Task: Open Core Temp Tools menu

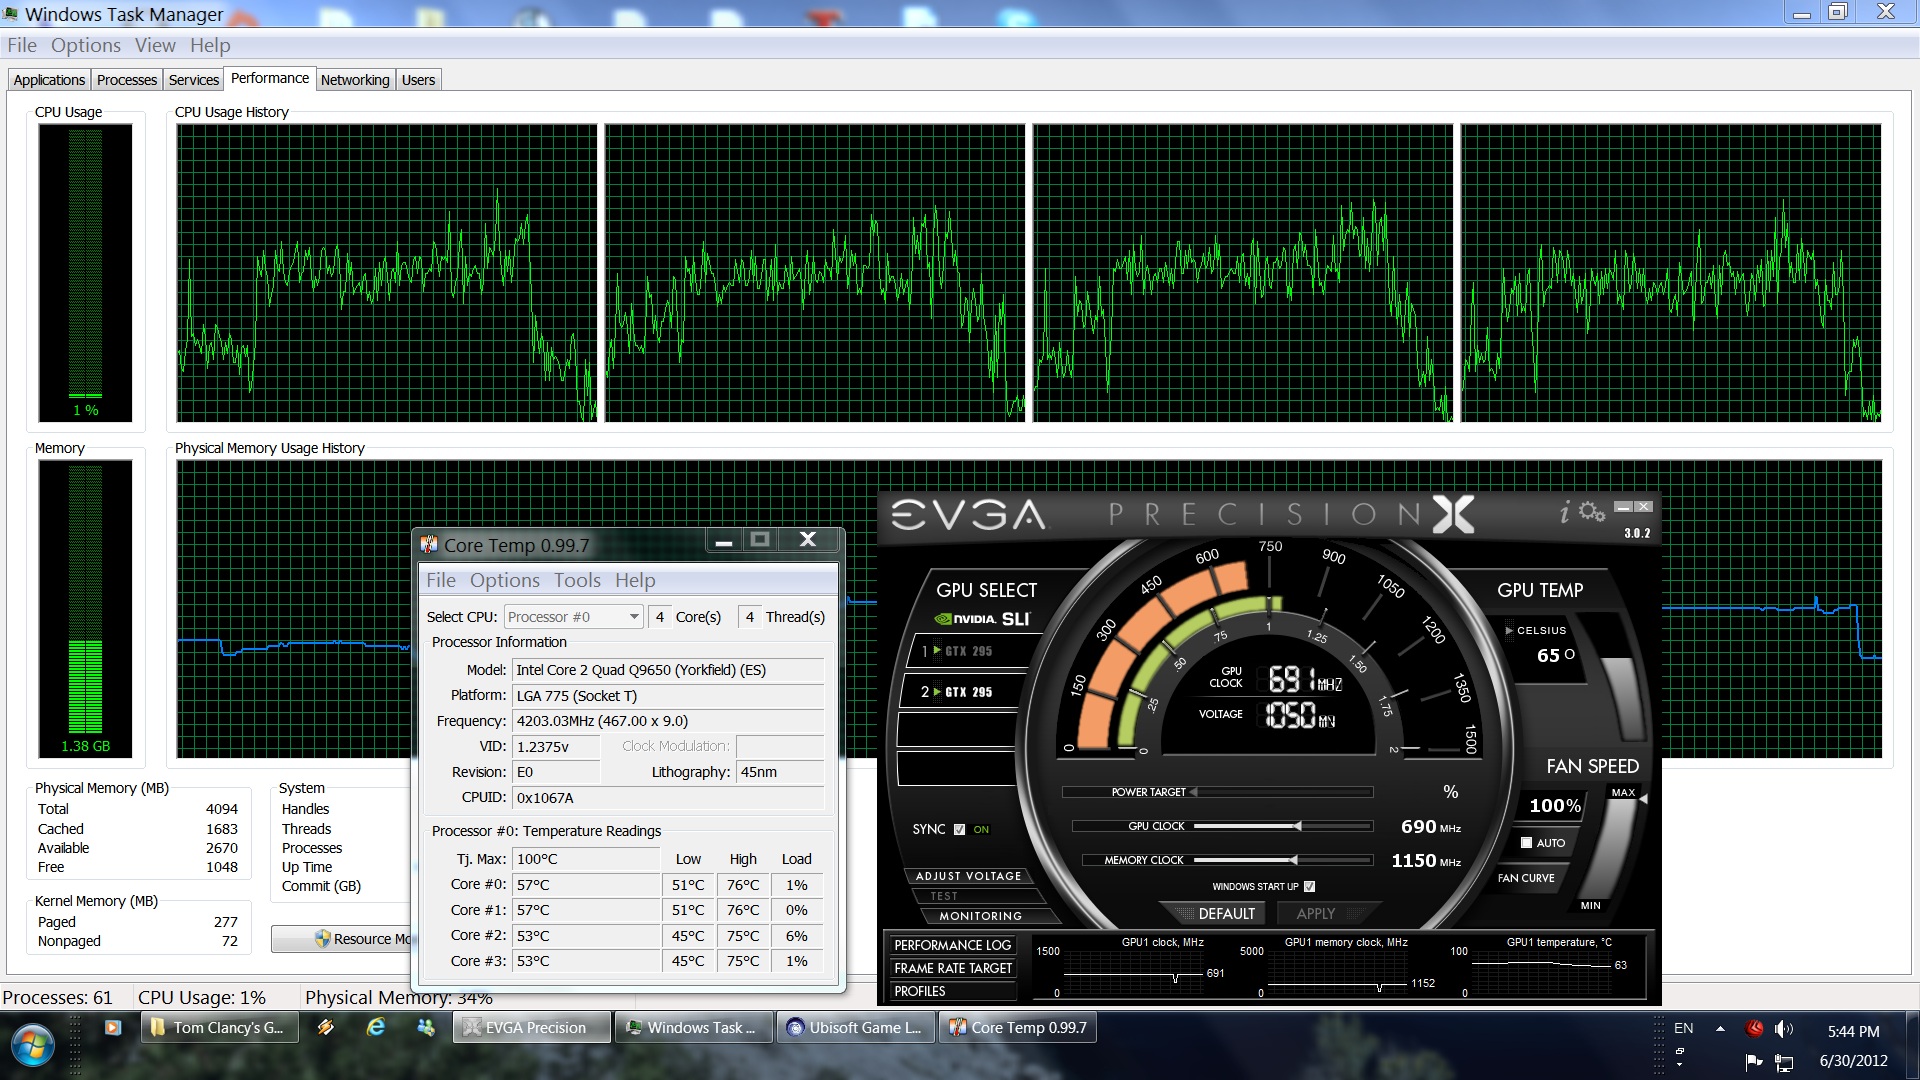Action: coord(577,580)
